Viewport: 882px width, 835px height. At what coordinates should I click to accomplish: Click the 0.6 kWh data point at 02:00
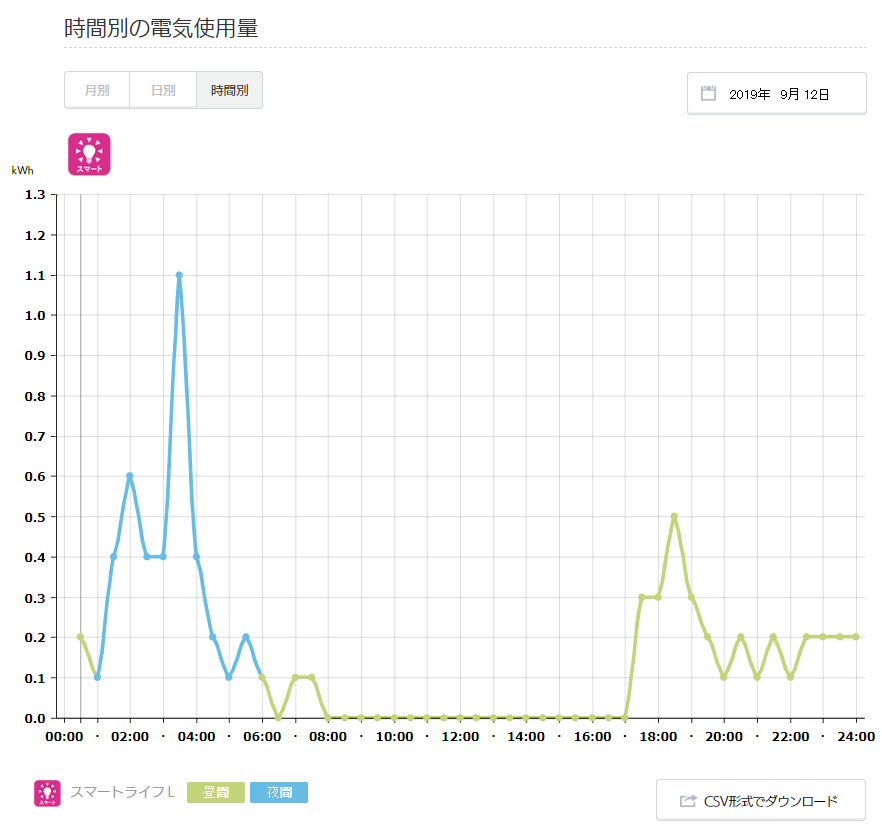point(130,476)
